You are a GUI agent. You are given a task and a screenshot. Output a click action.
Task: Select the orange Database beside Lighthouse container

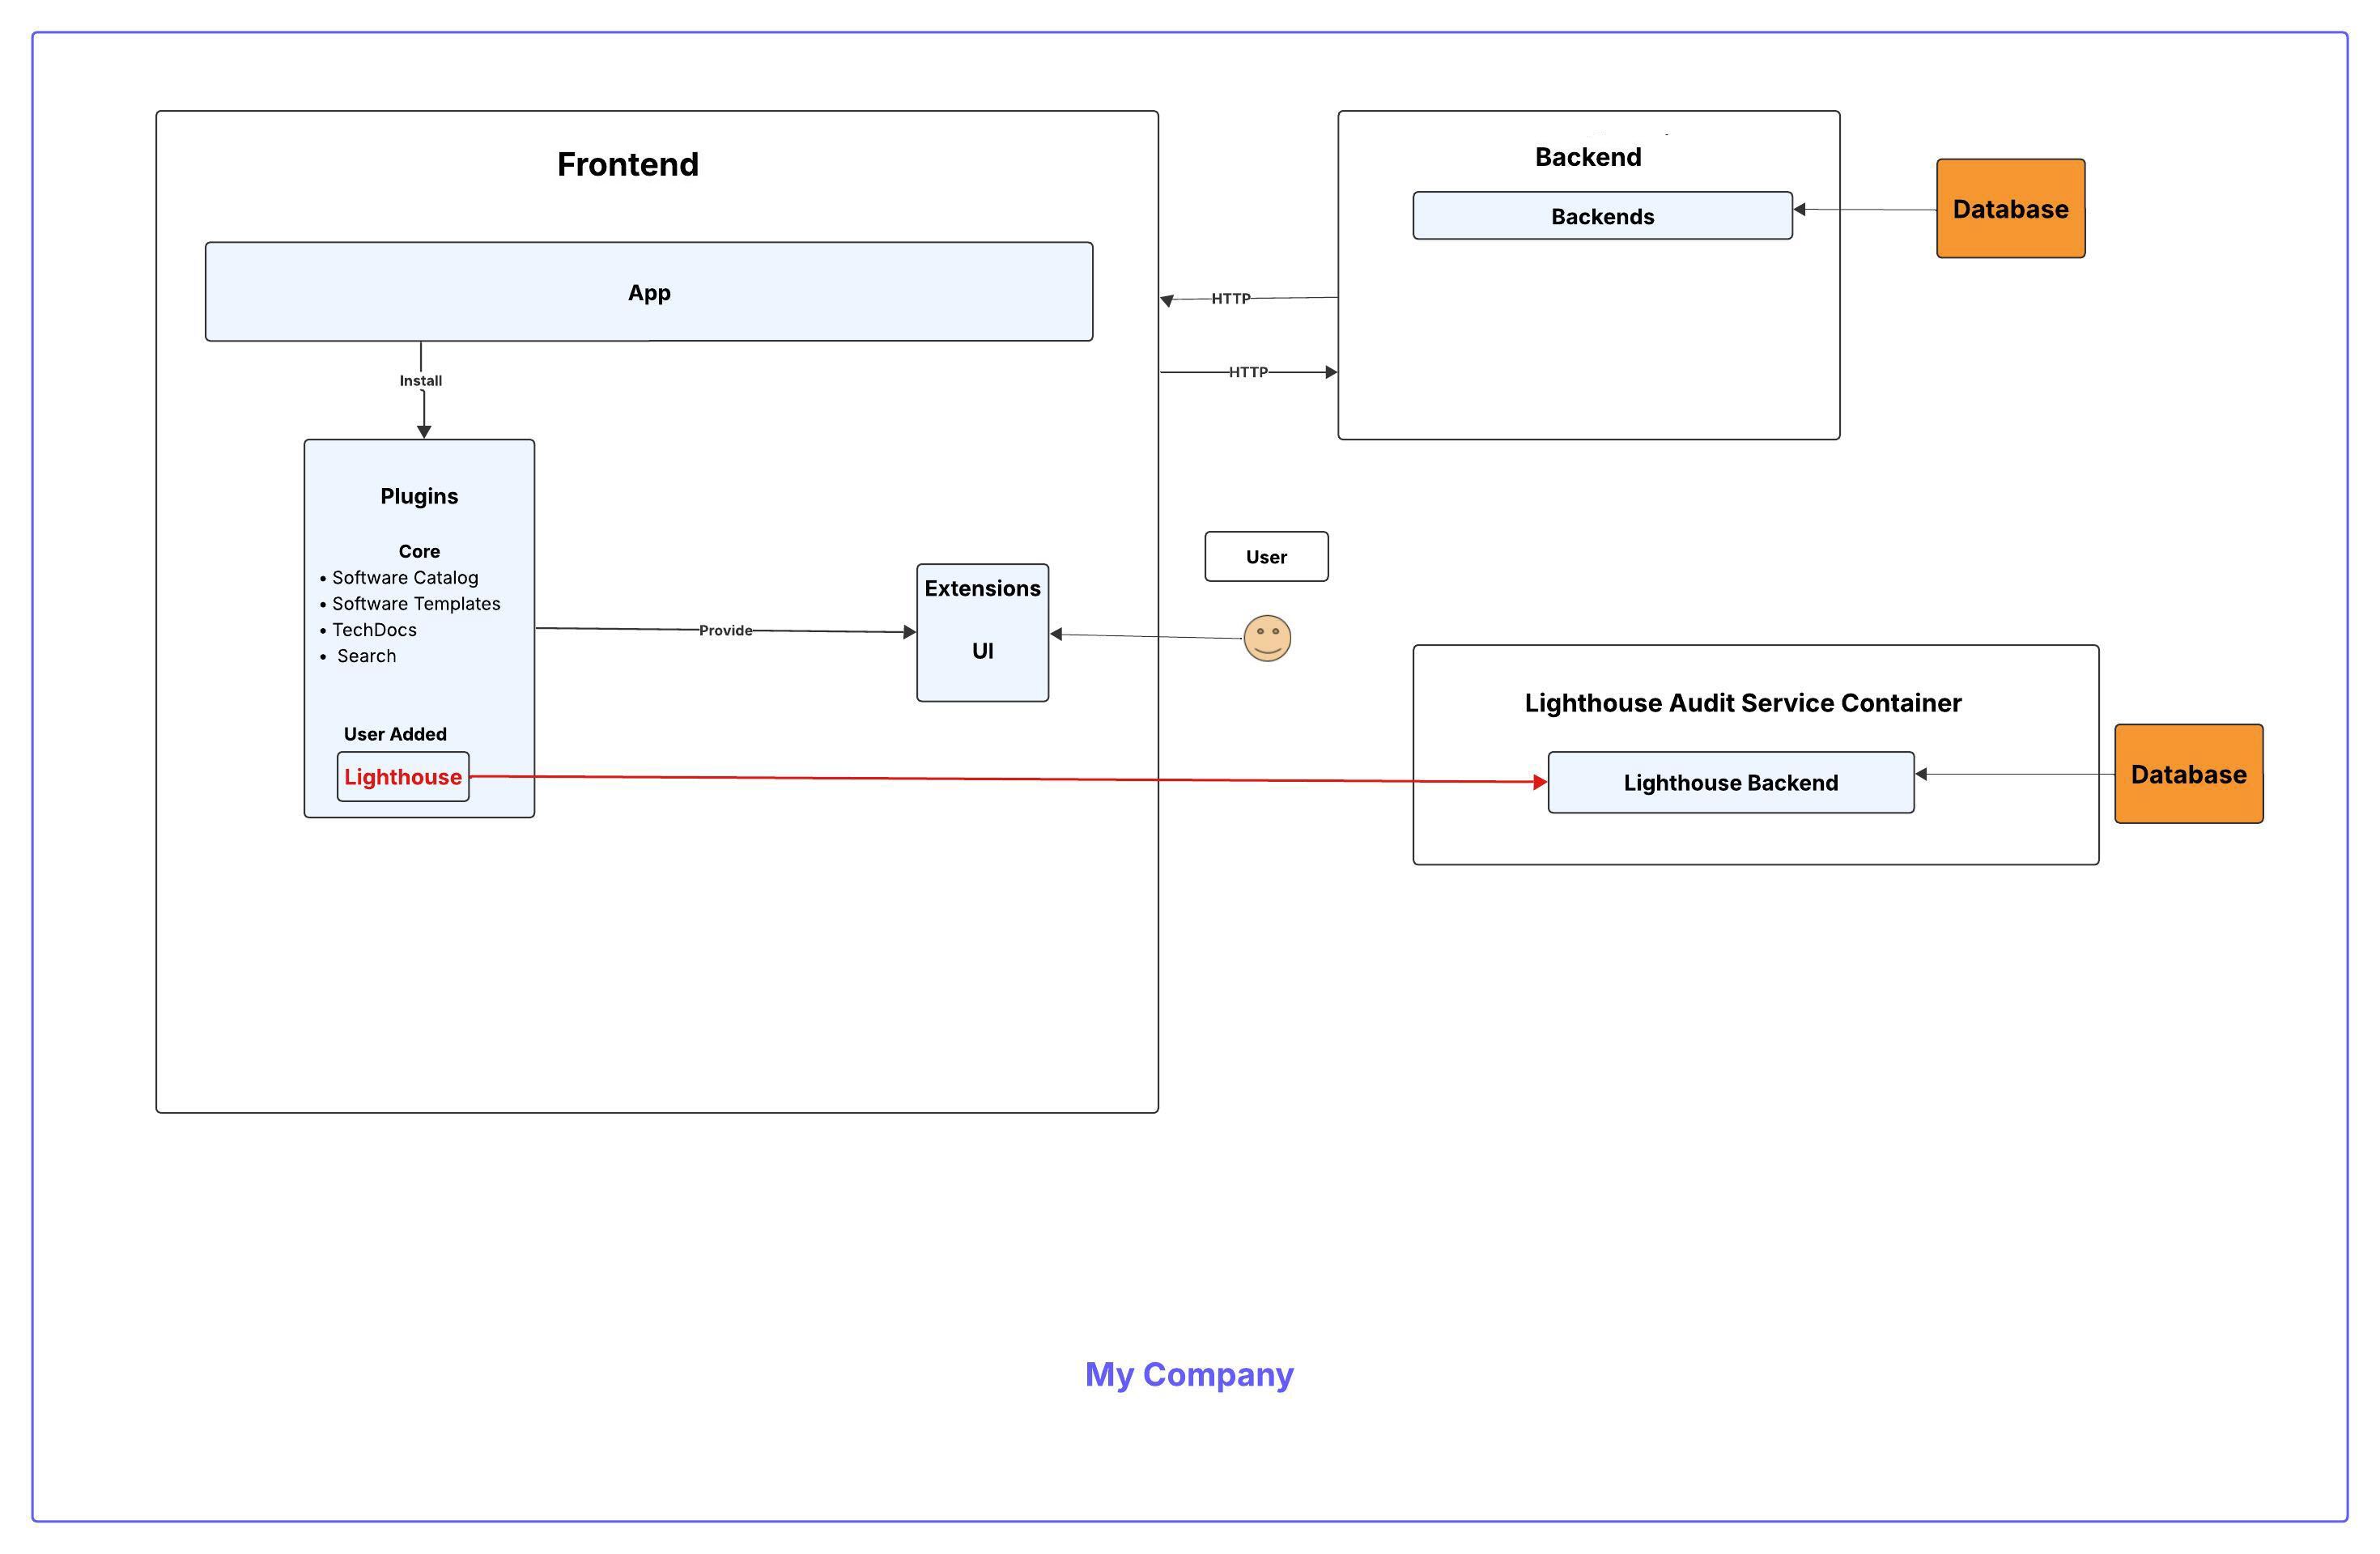(x=2188, y=774)
